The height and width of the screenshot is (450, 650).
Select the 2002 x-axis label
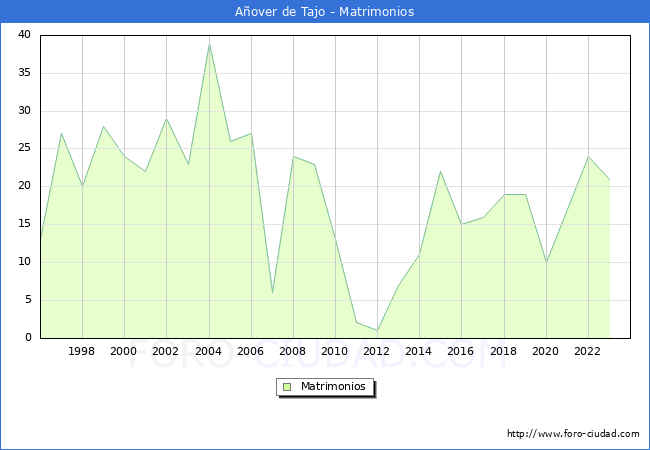click(166, 351)
